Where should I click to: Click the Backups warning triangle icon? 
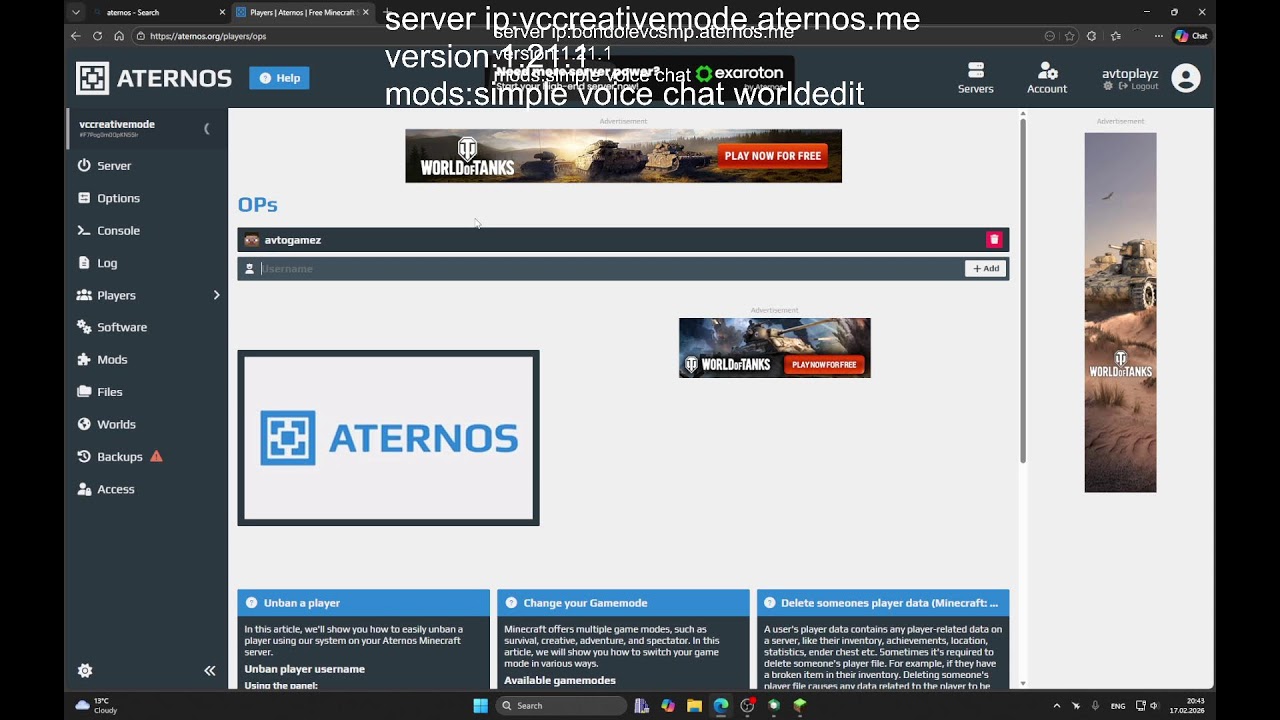click(156, 456)
